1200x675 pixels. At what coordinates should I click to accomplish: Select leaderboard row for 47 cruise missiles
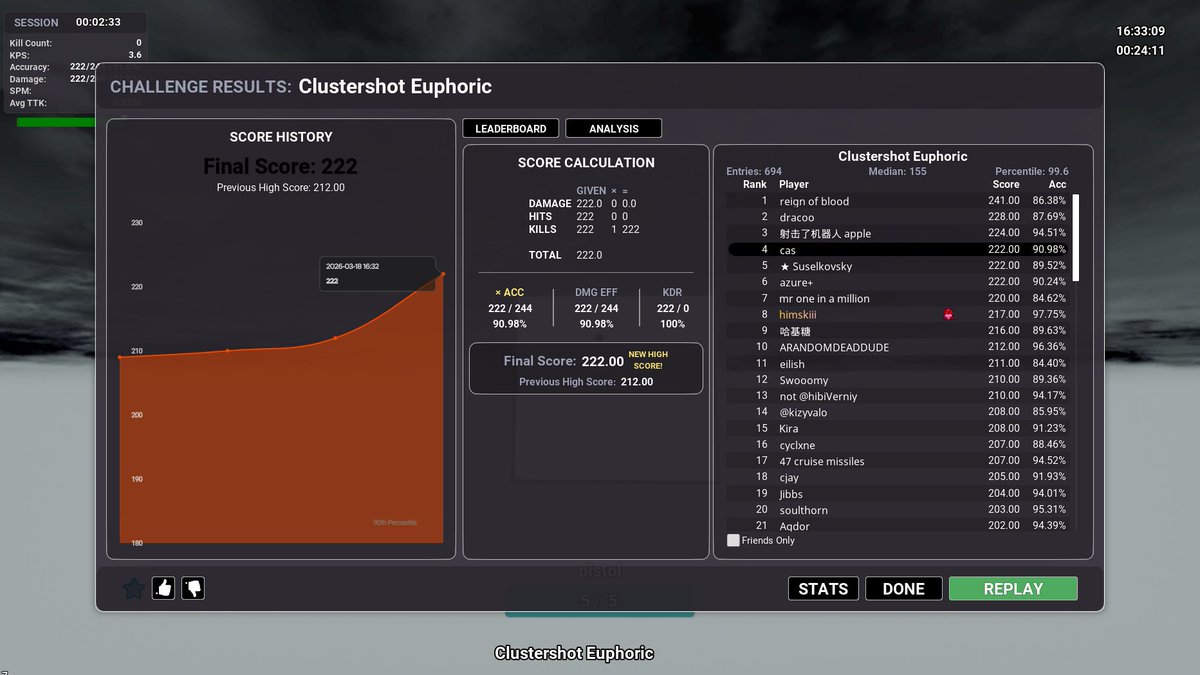(898, 461)
